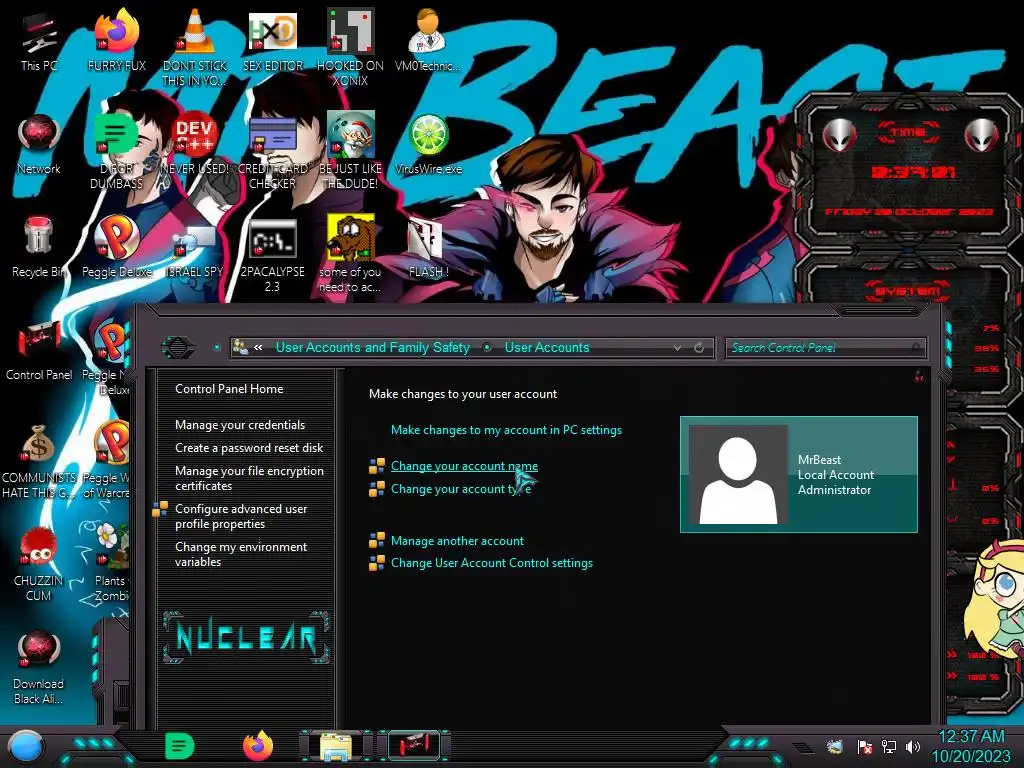Click Manage another account
1024x768 pixels.
click(457, 541)
